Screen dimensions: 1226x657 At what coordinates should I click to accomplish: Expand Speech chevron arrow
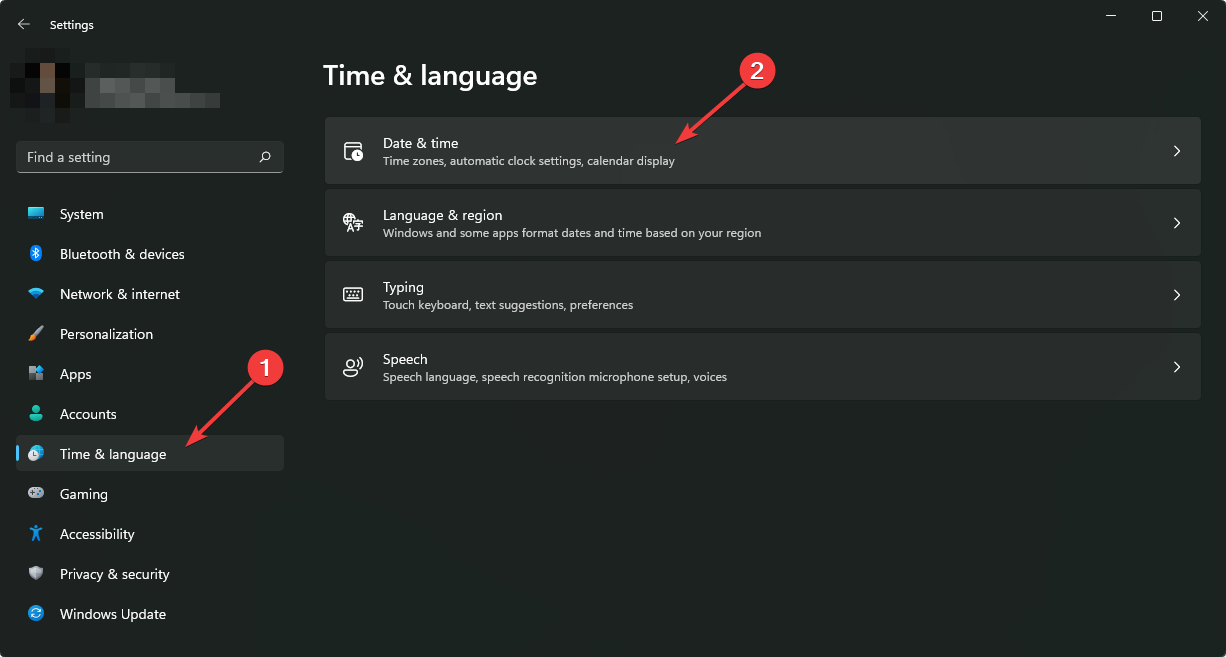coord(1177,367)
